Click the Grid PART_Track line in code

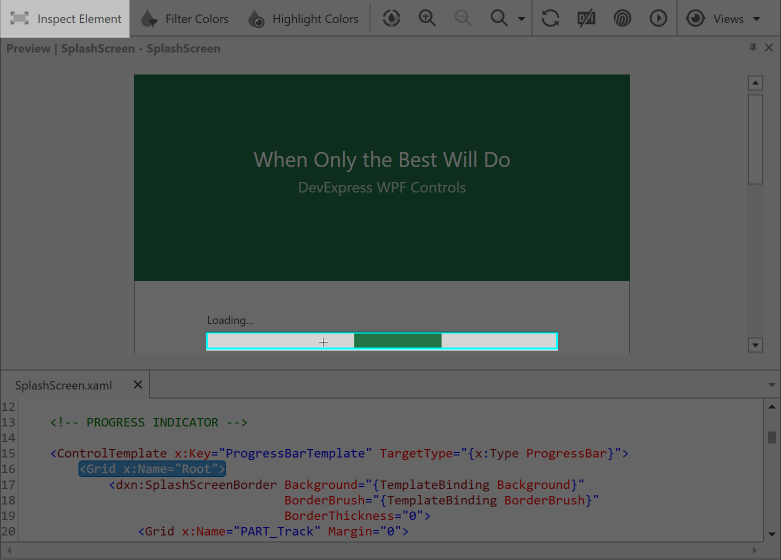click(x=273, y=531)
